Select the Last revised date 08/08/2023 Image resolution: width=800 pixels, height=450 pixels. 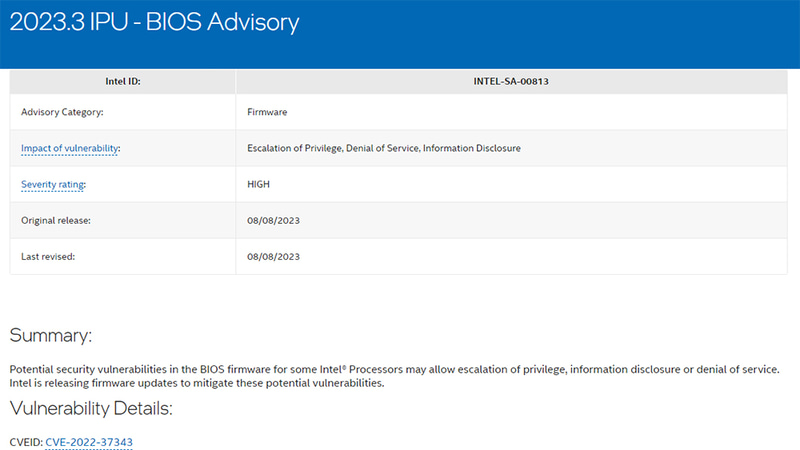coord(274,256)
